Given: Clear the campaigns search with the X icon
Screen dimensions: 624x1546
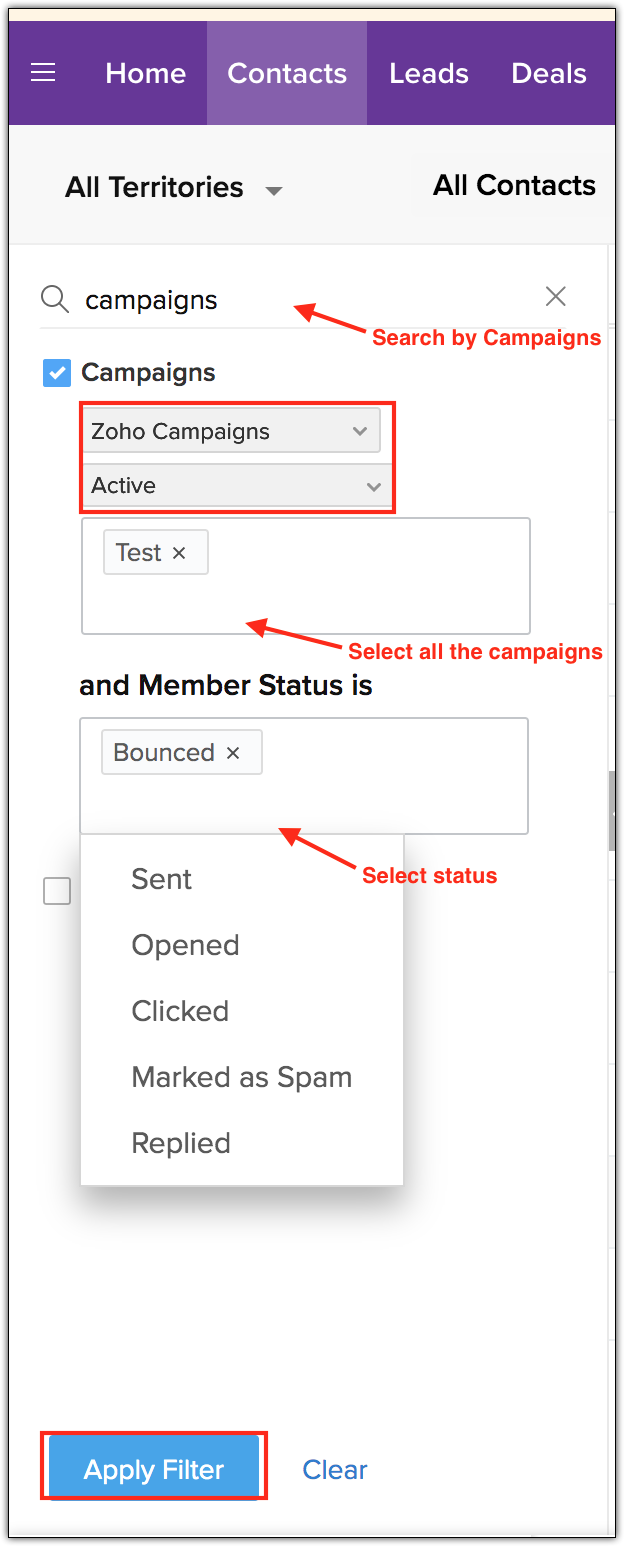Looking at the screenshot, I should click(x=556, y=296).
